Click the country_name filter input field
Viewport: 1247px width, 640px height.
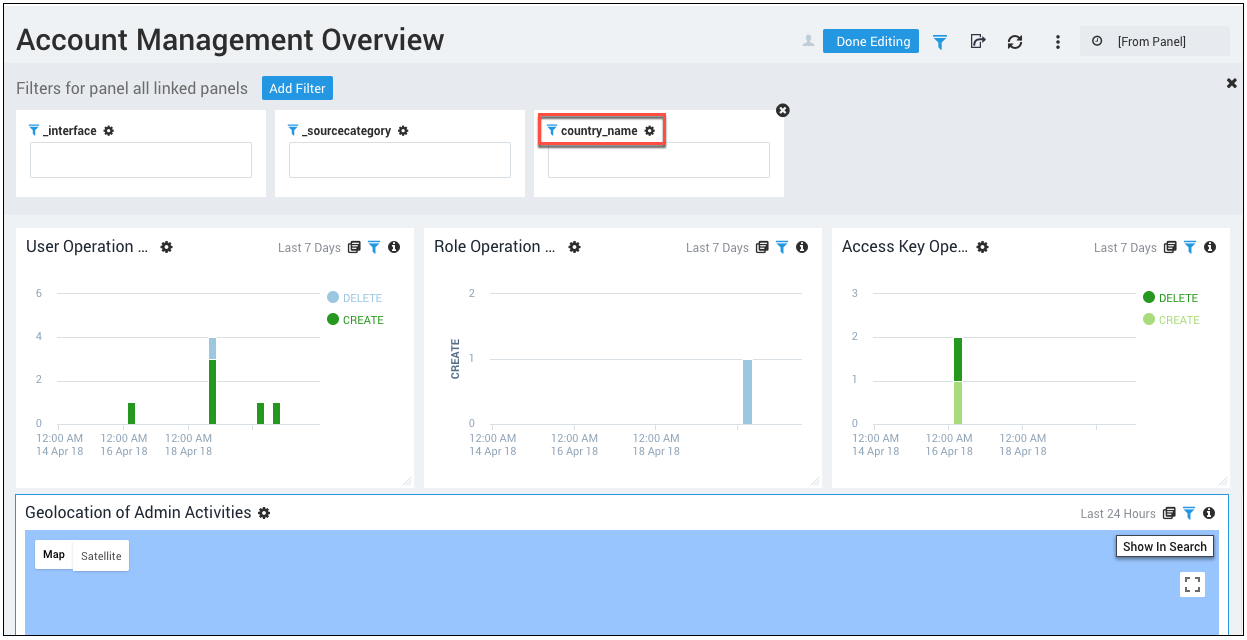coord(658,160)
